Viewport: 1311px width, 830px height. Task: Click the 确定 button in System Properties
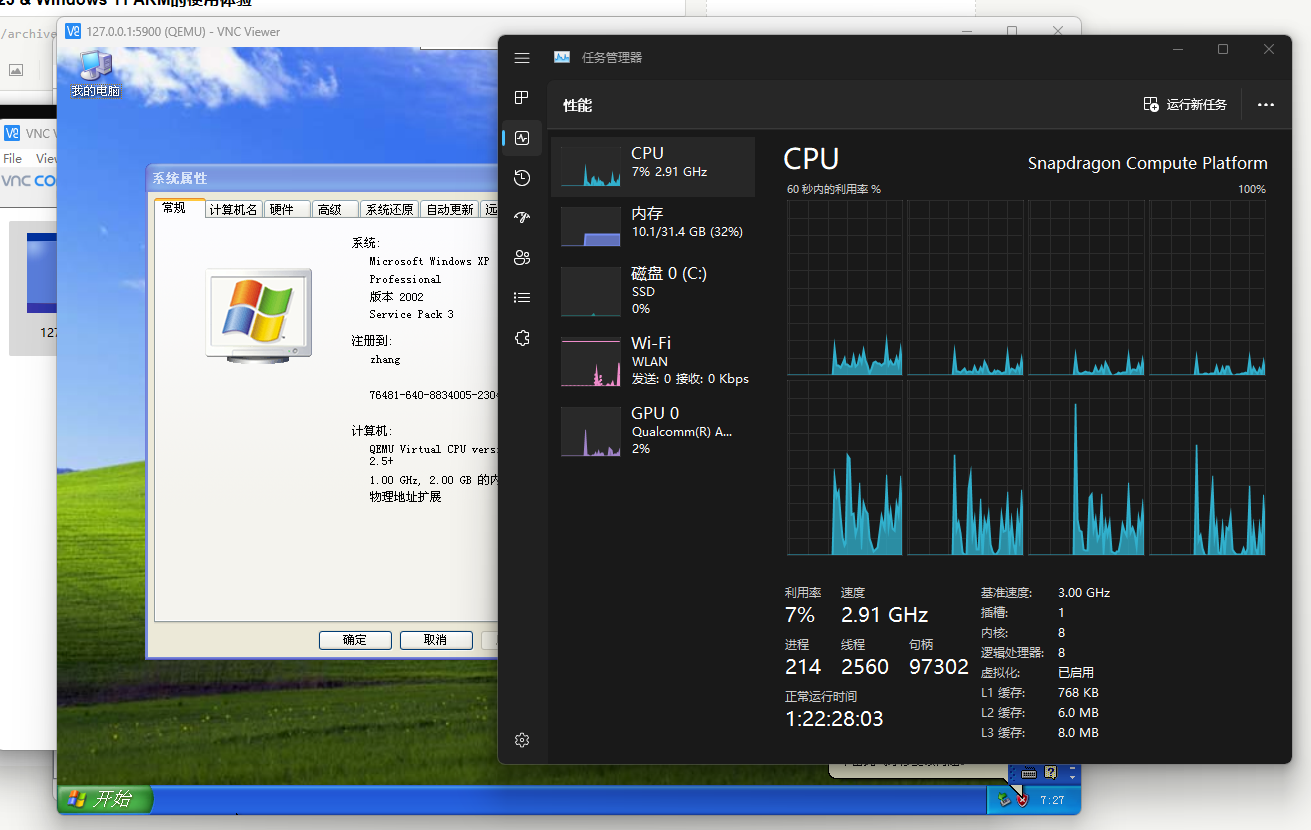355,640
